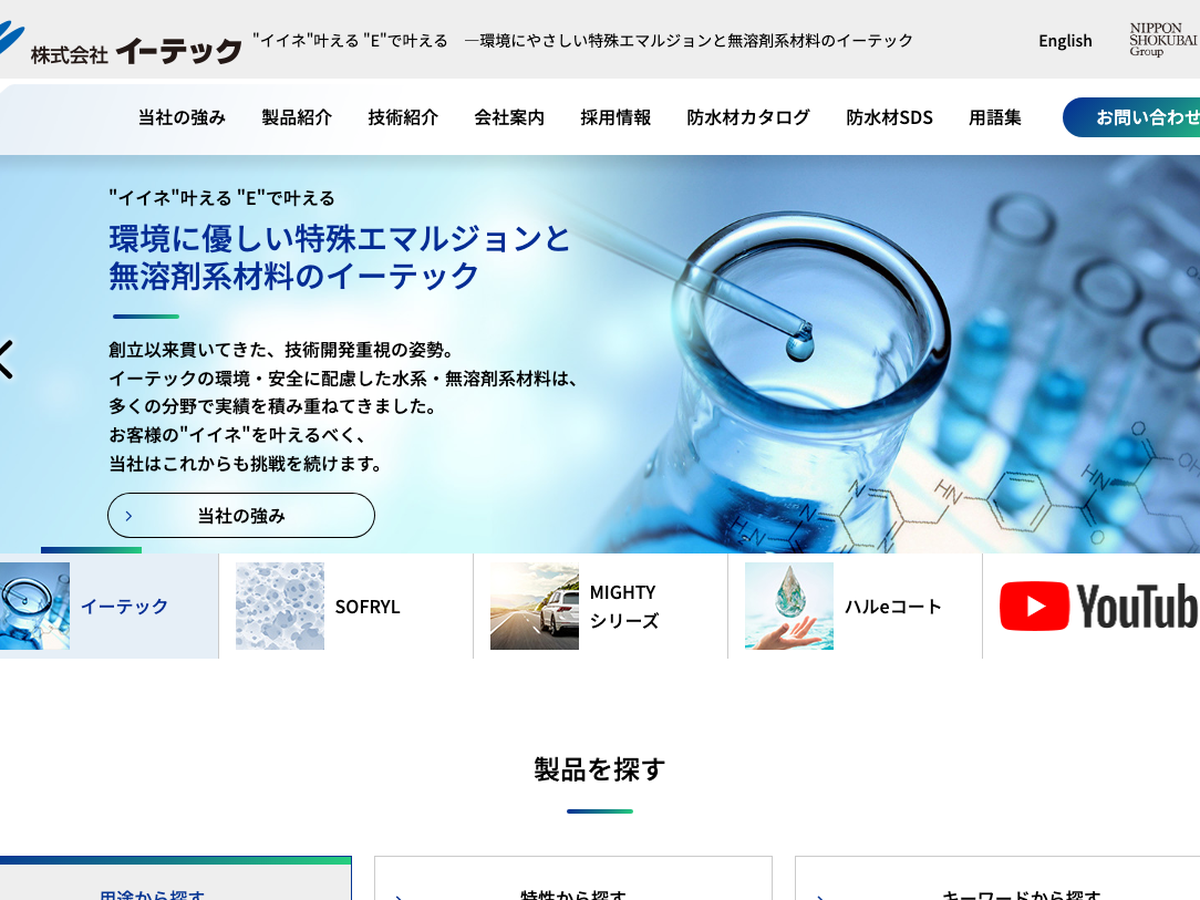Screen dimensions: 1200x900
Task: Open the 用語集 glossary
Action: tap(995, 117)
